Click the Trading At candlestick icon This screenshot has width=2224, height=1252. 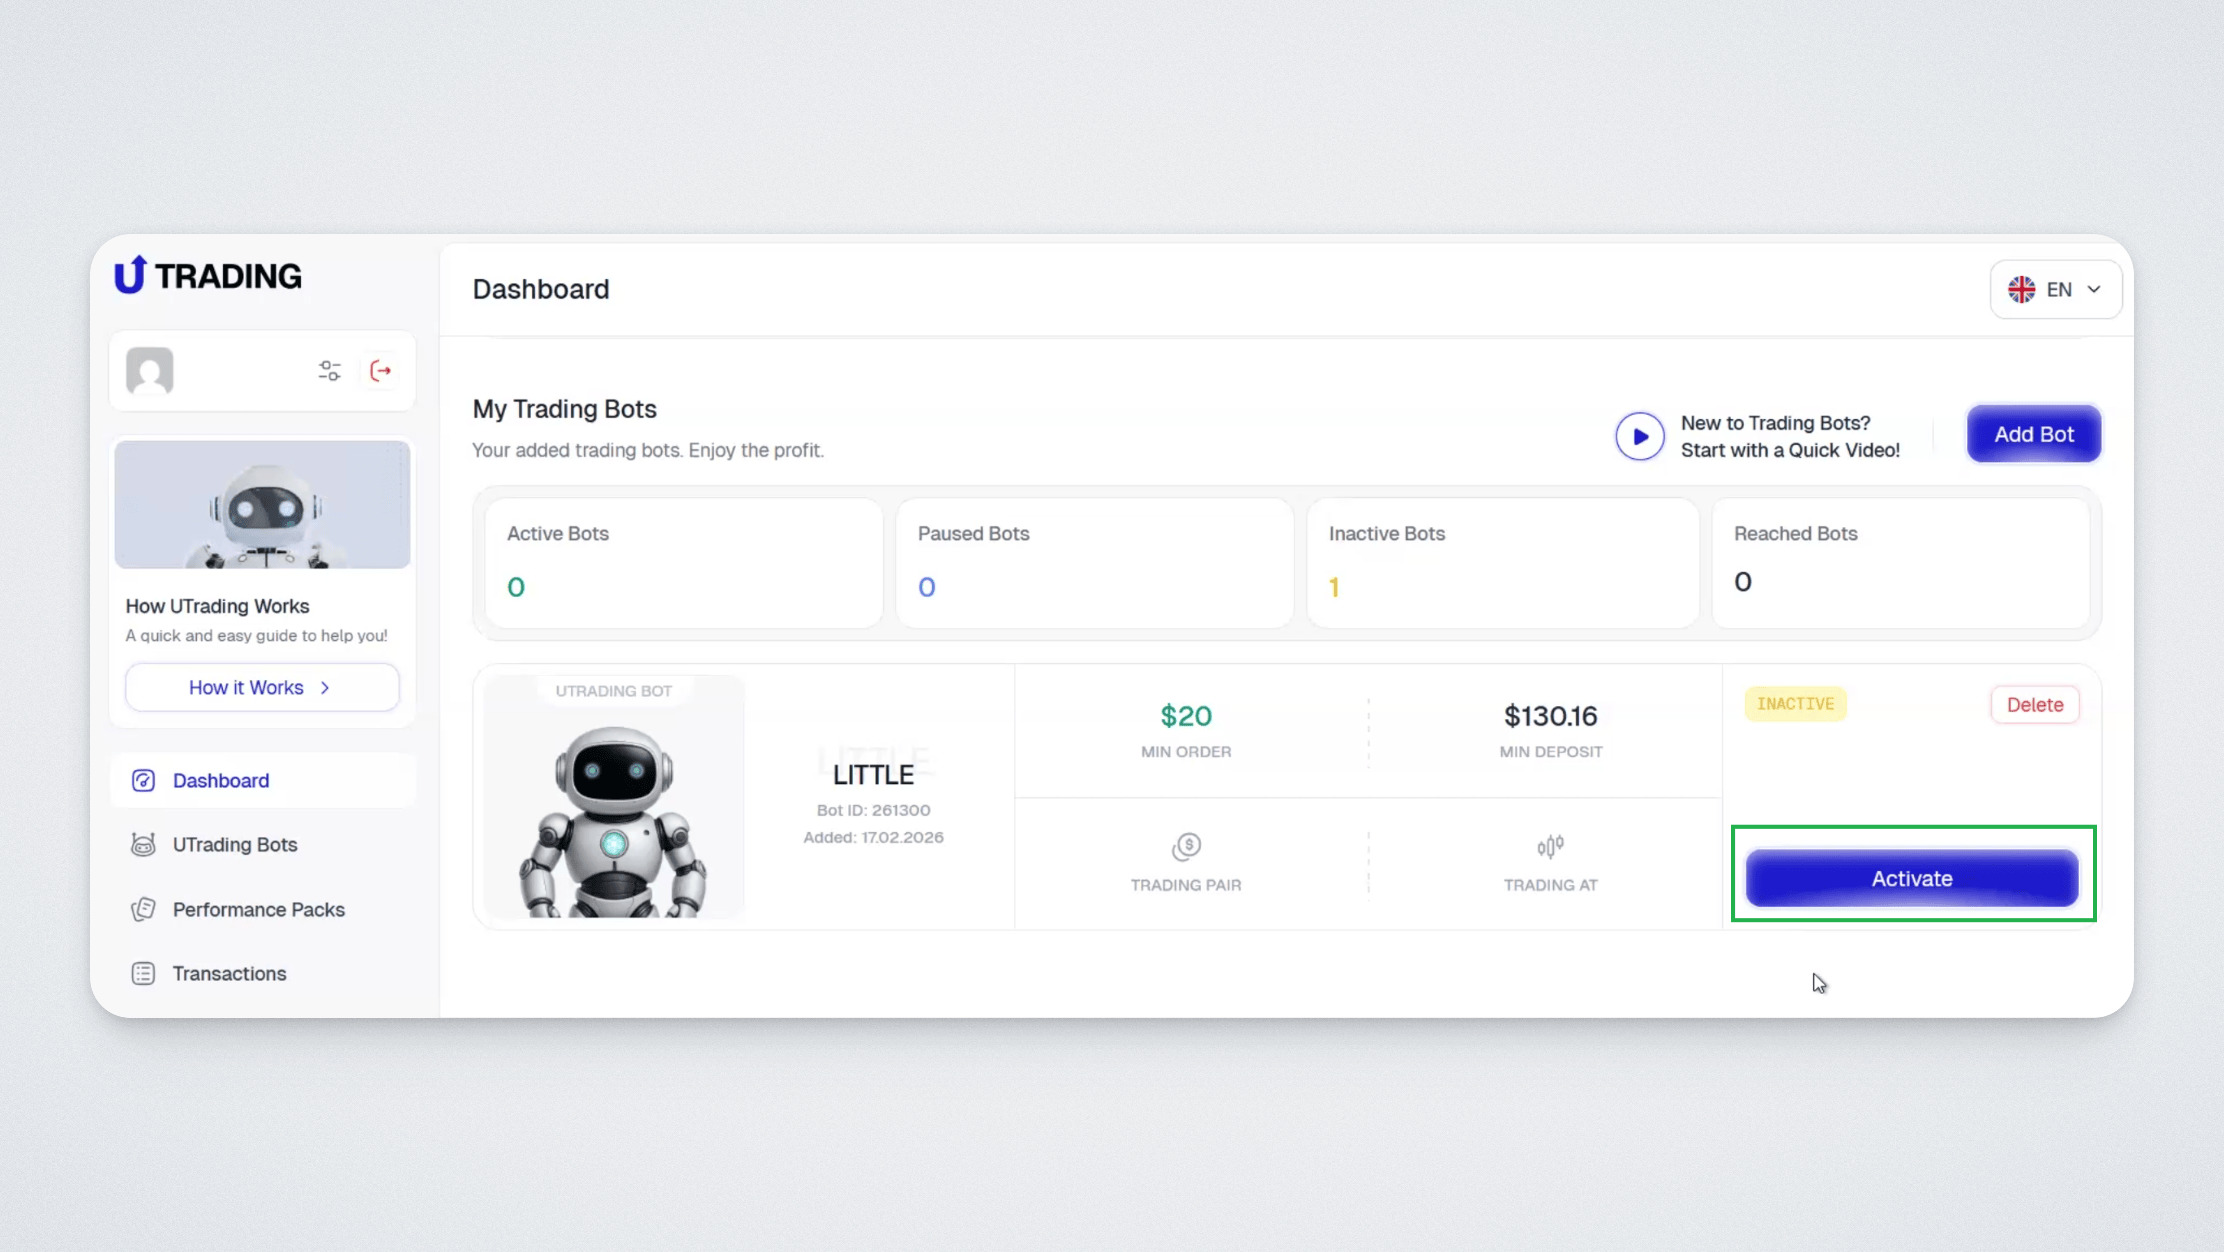[x=1550, y=847]
